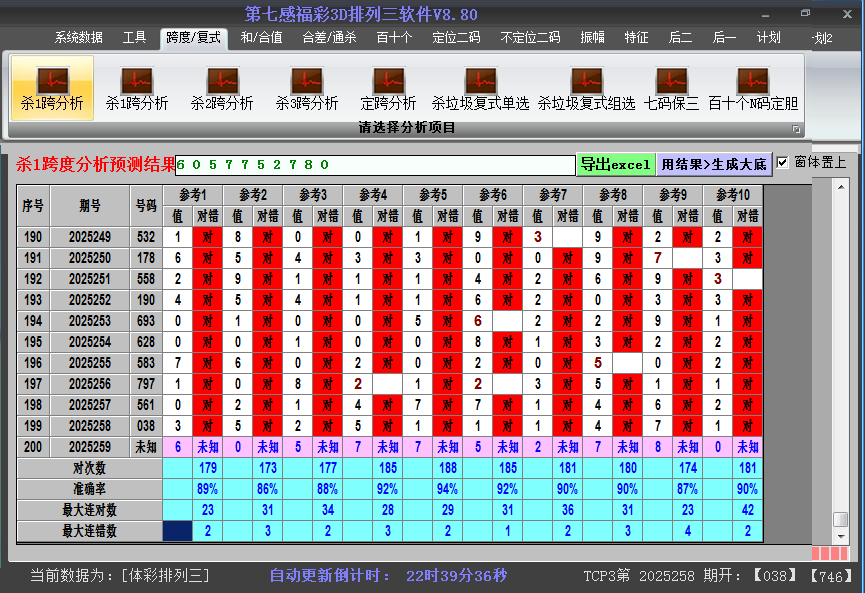This screenshot has height=593, width=865.
Task: Switch to the 振幅 tab
Action: click(x=592, y=38)
